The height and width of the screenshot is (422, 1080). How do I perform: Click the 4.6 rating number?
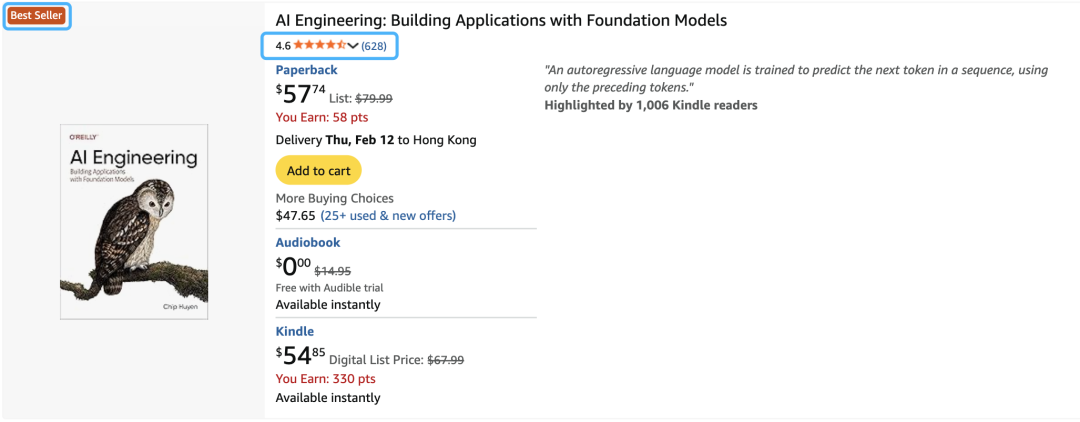point(283,46)
